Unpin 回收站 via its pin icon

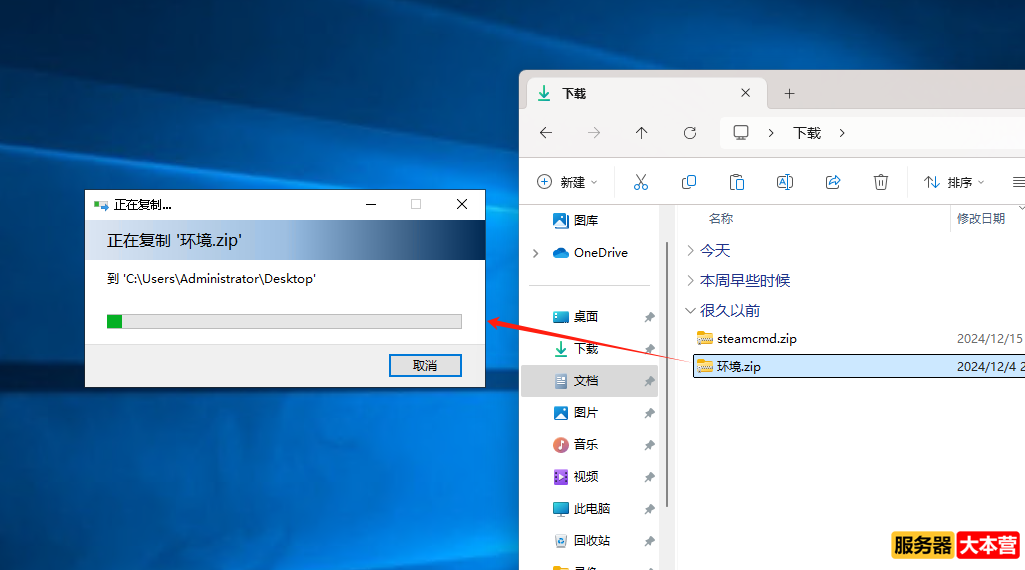pyautogui.click(x=649, y=541)
